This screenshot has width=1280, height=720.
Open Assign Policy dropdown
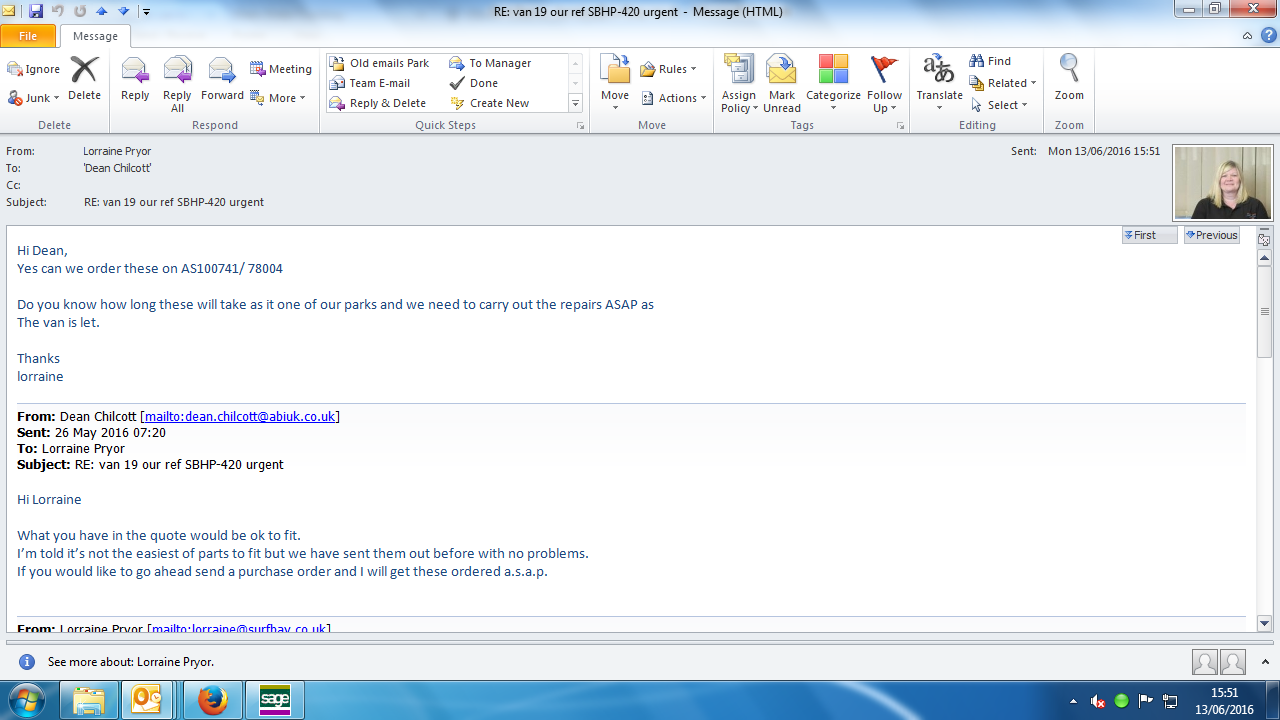(739, 84)
